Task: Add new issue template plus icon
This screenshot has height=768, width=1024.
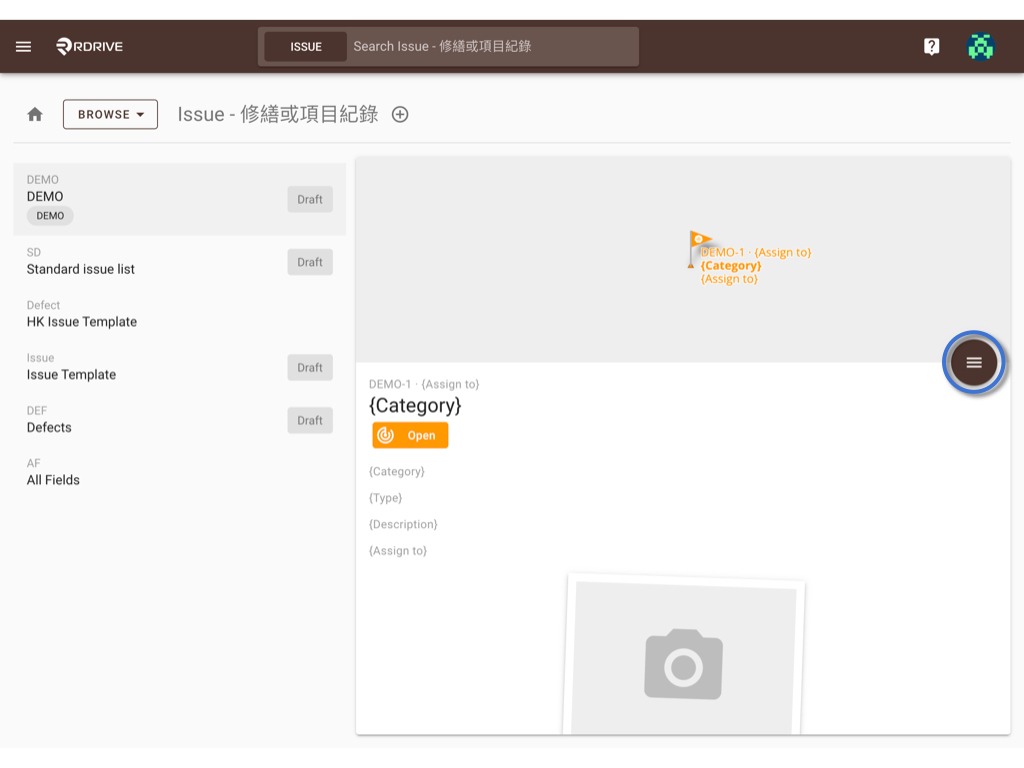Action: tap(400, 114)
